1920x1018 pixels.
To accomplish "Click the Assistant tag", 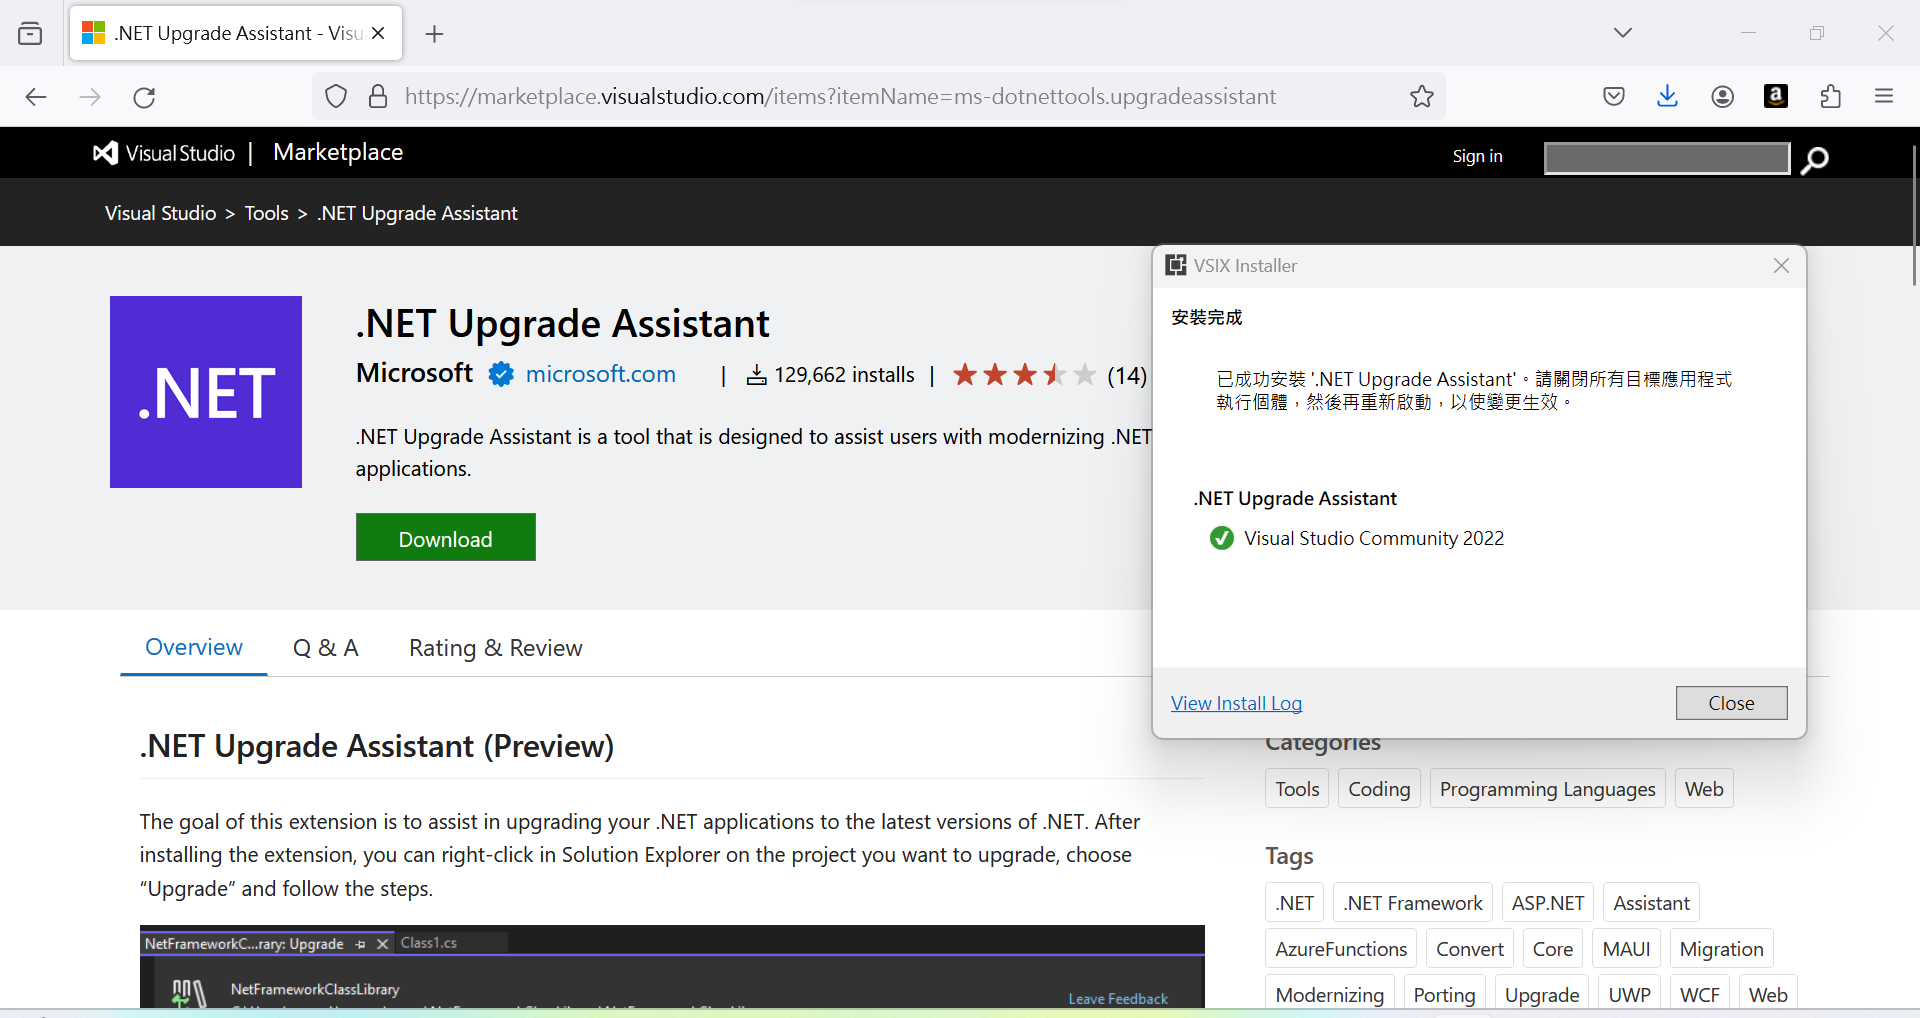I will tap(1651, 903).
